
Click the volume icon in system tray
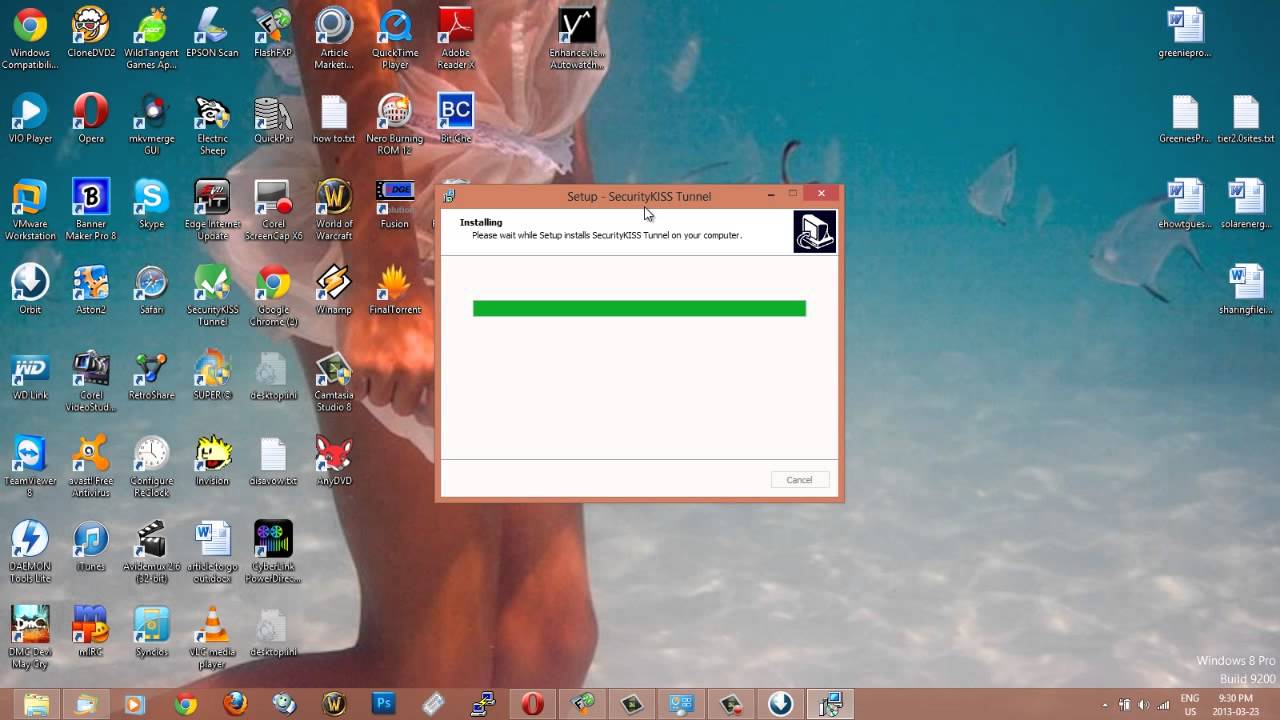click(1144, 705)
